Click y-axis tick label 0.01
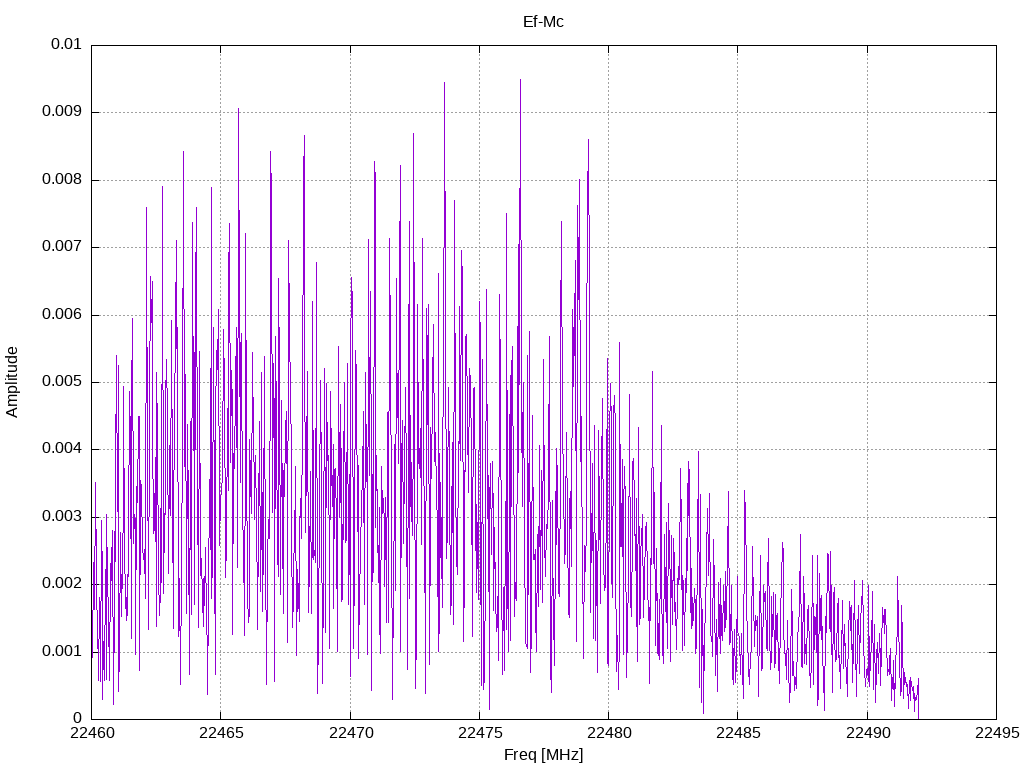Image resolution: width=1024 pixels, height=768 pixels. pyautogui.click(x=67, y=44)
